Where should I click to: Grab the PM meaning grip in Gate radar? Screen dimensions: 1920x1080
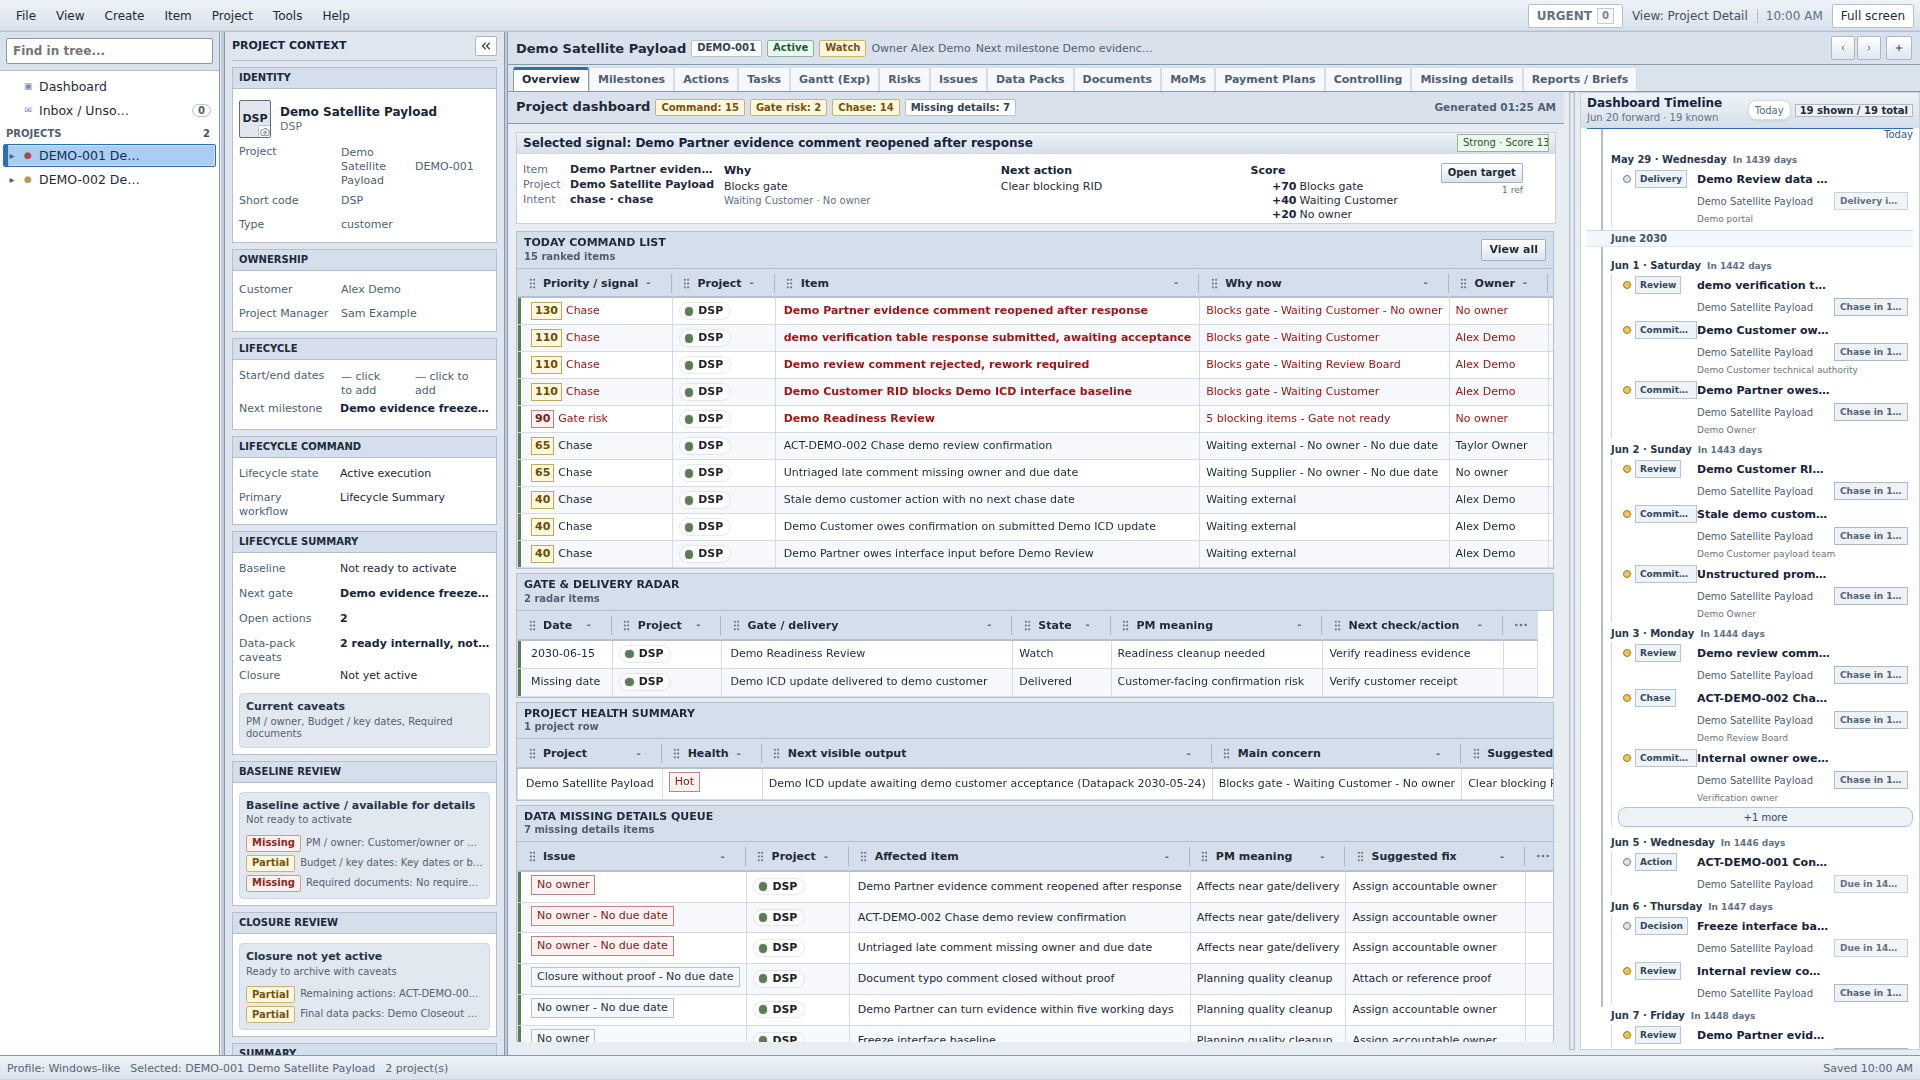click(x=1126, y=626)
